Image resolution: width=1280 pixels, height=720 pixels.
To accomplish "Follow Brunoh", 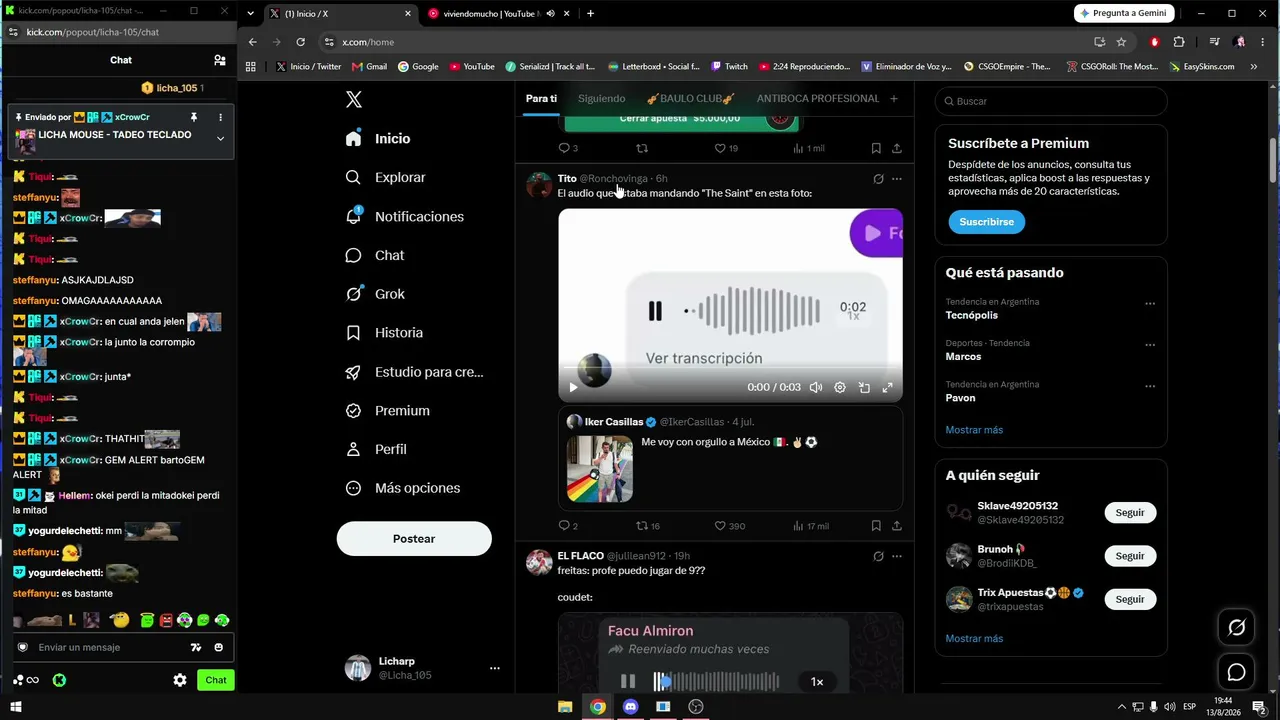I will 1130,556.
